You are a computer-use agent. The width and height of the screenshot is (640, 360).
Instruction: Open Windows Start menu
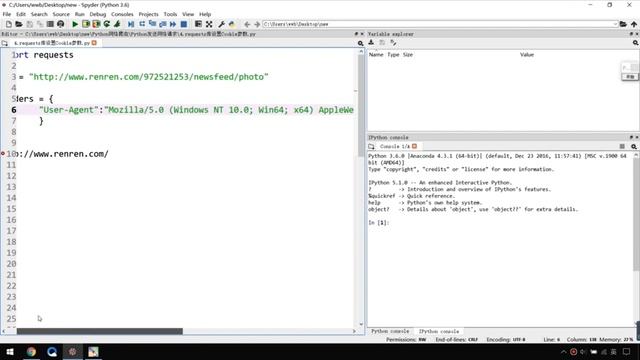pyautogui.click(x=10, y=351)
